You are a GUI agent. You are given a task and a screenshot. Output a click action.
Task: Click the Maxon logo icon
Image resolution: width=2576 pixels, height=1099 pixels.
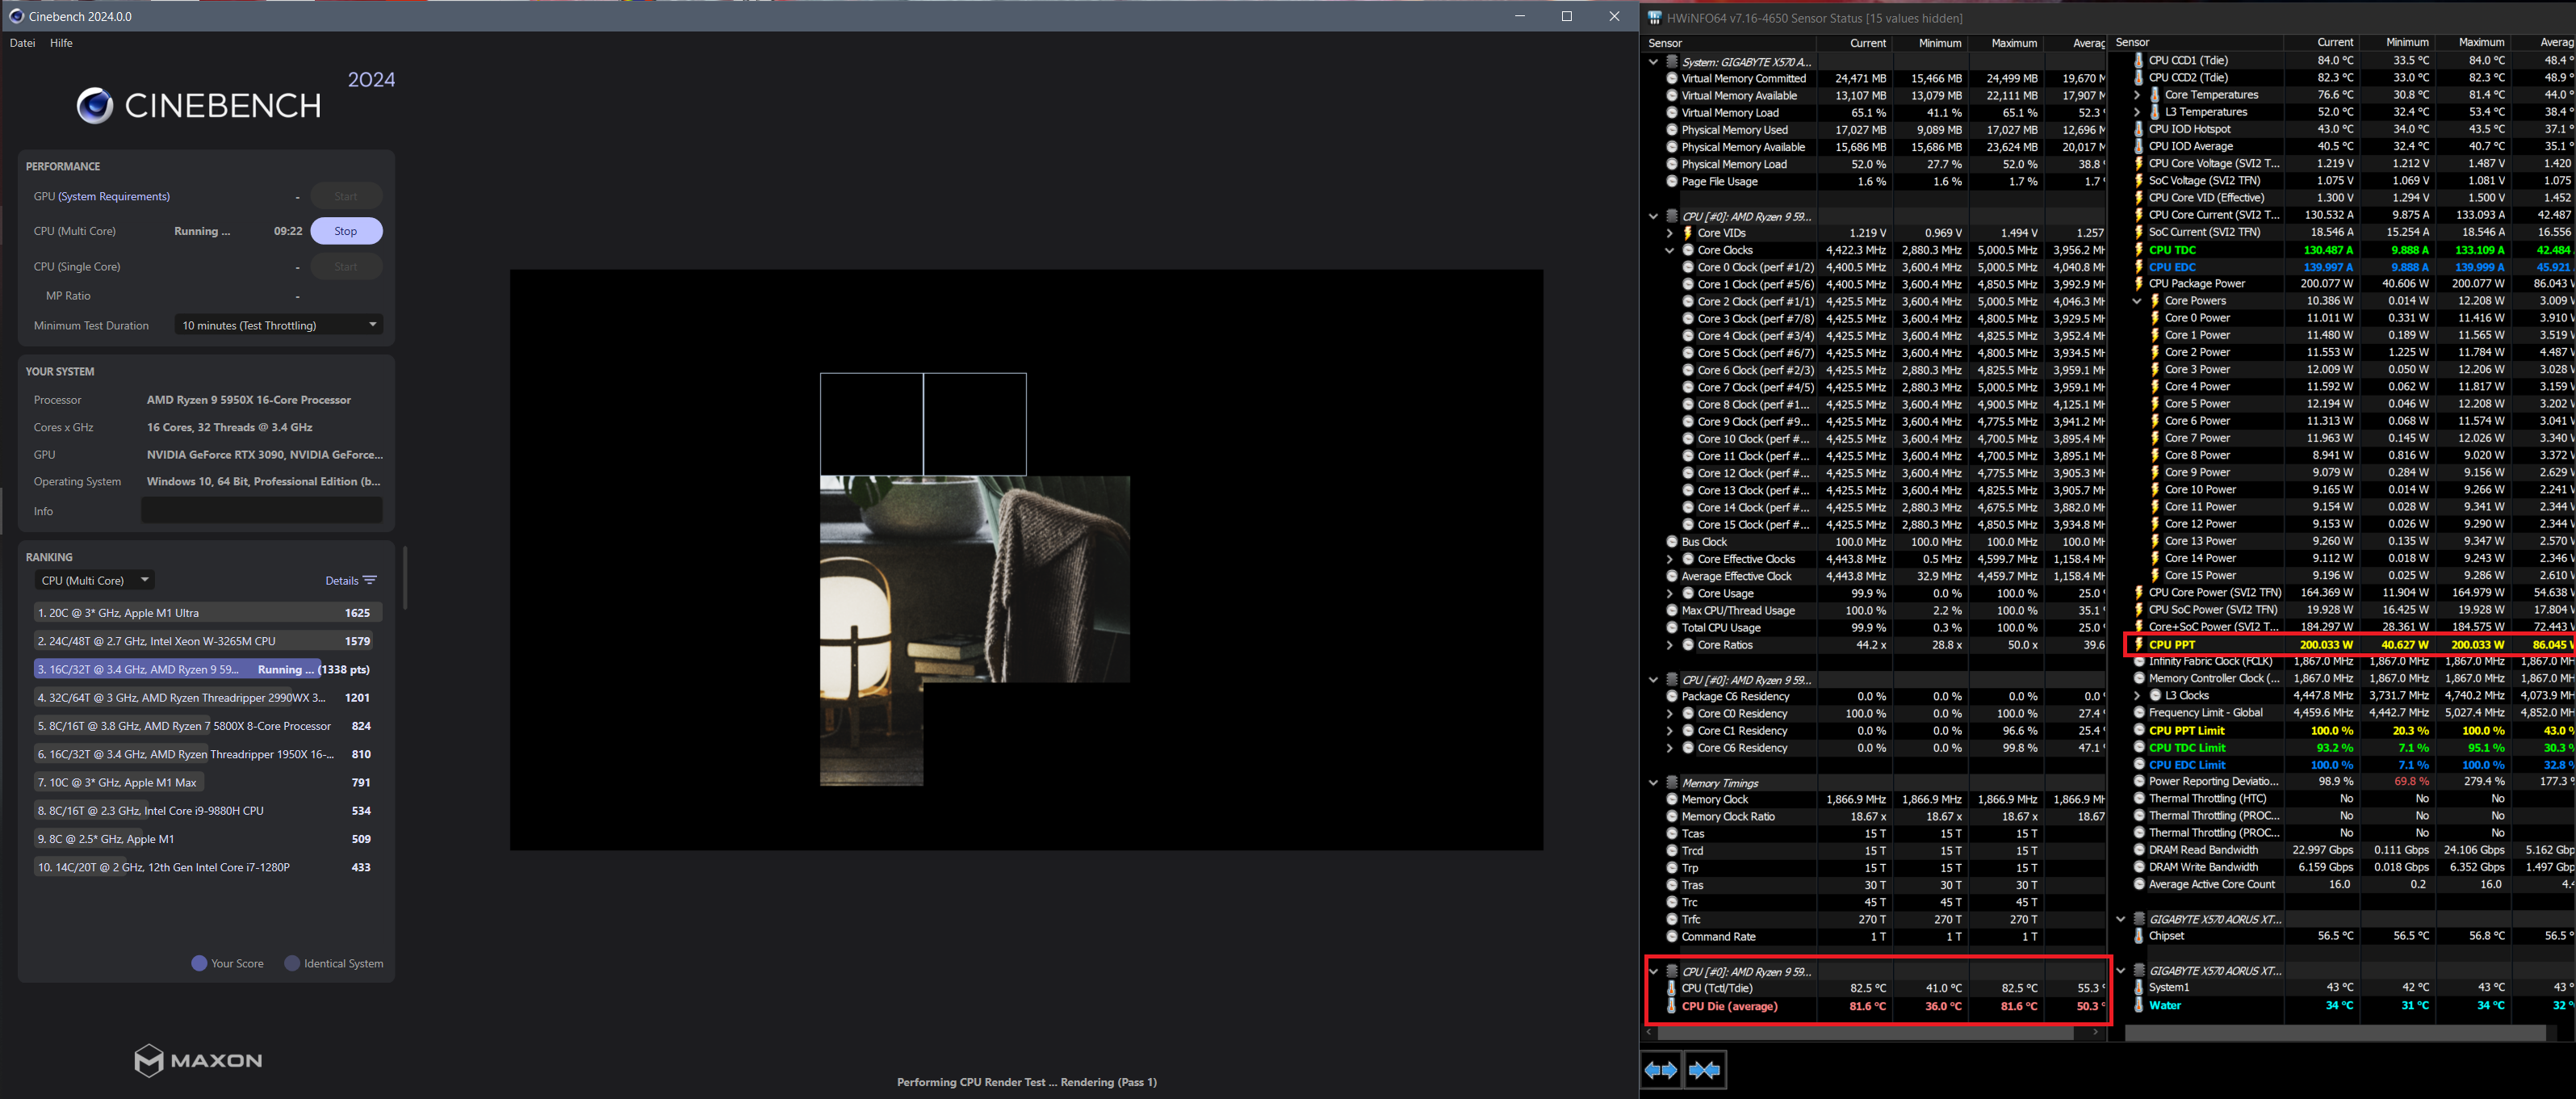coord(149,1060)
